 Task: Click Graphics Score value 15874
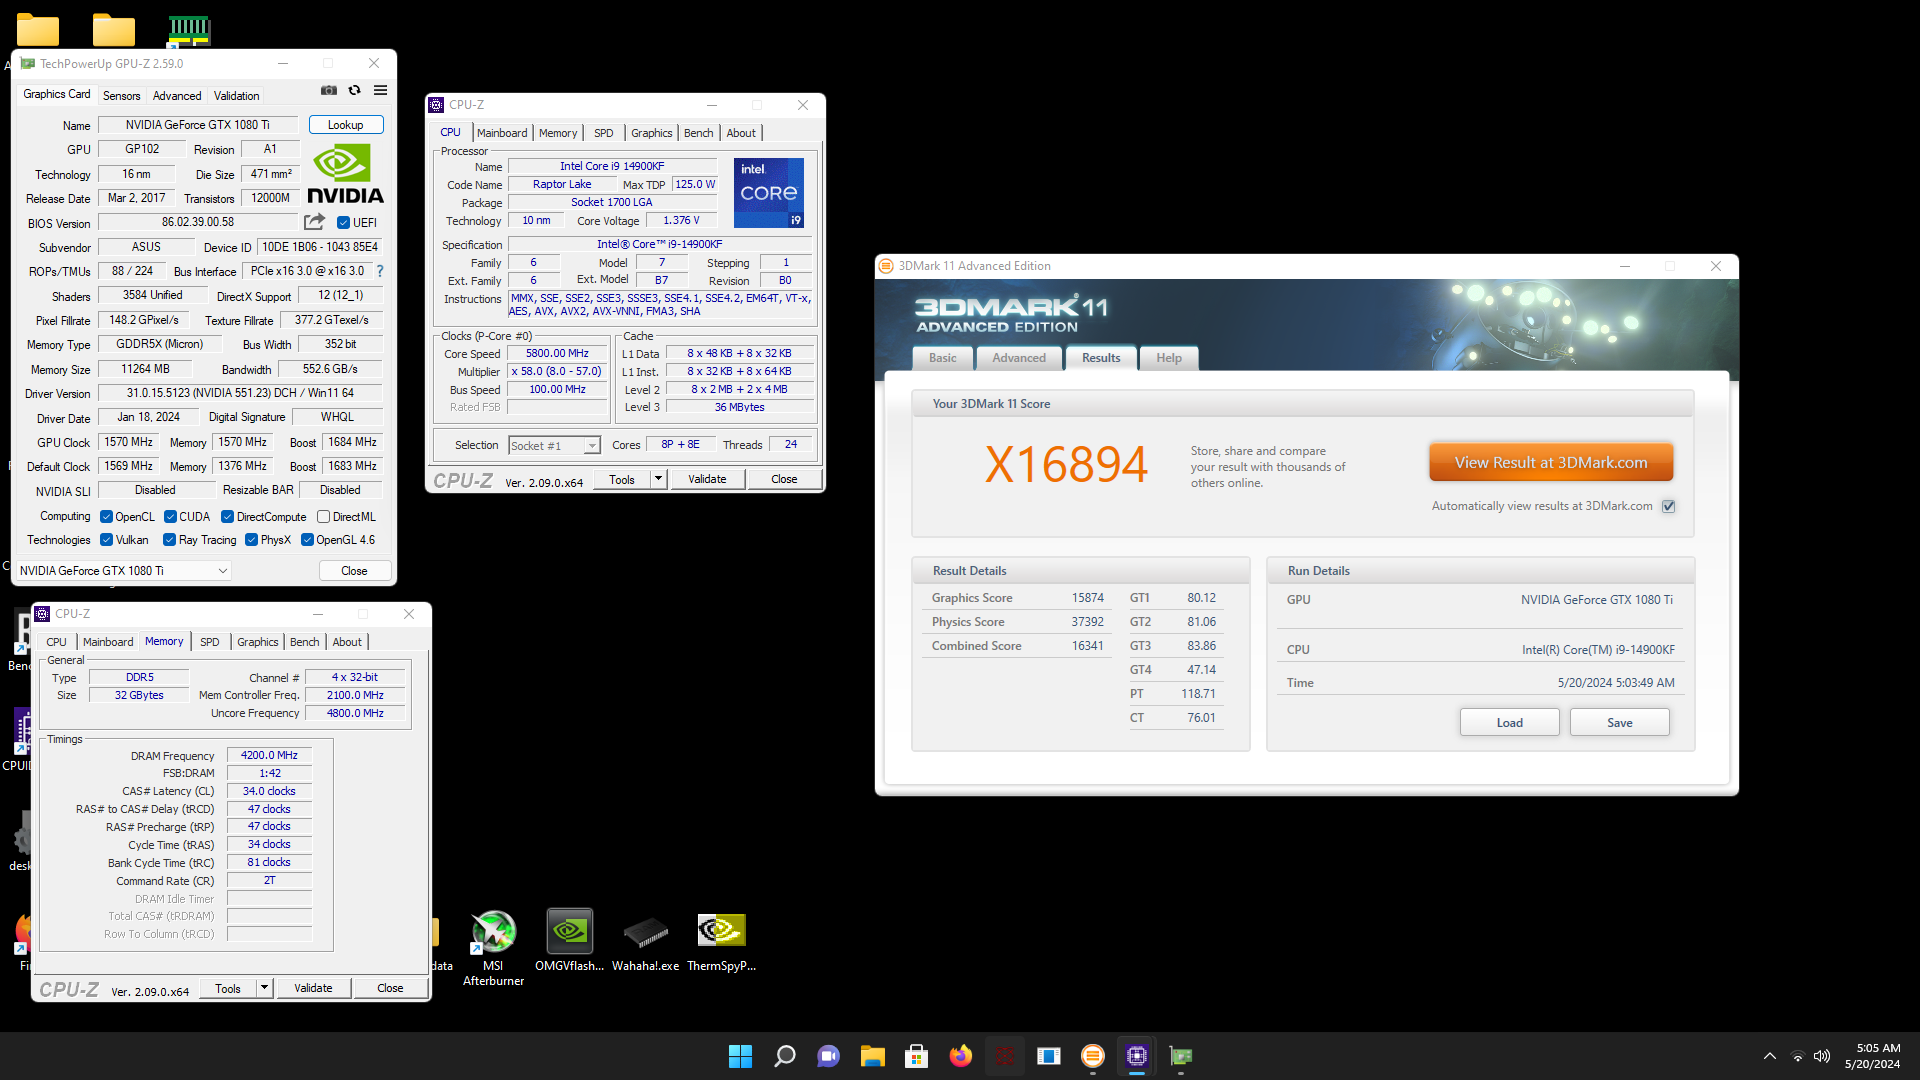point(1087,598)
